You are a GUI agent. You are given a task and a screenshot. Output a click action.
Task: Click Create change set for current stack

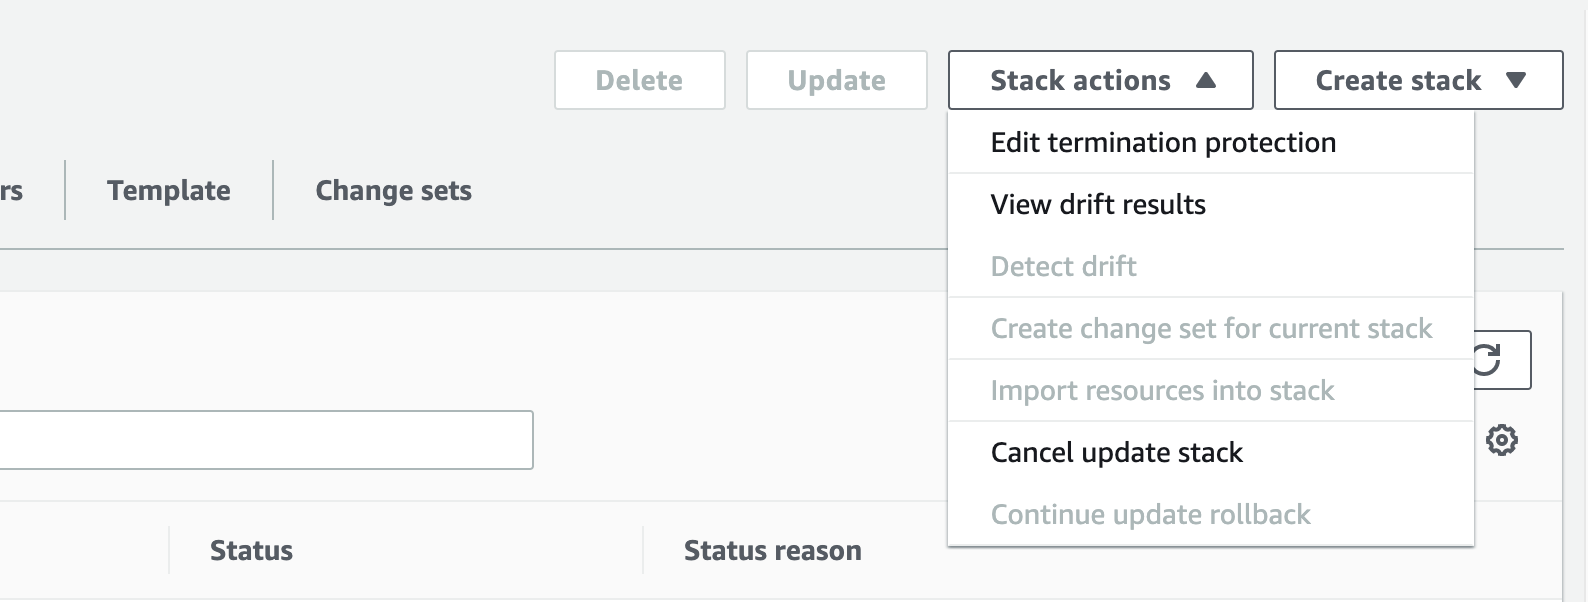click(1211, 328)
